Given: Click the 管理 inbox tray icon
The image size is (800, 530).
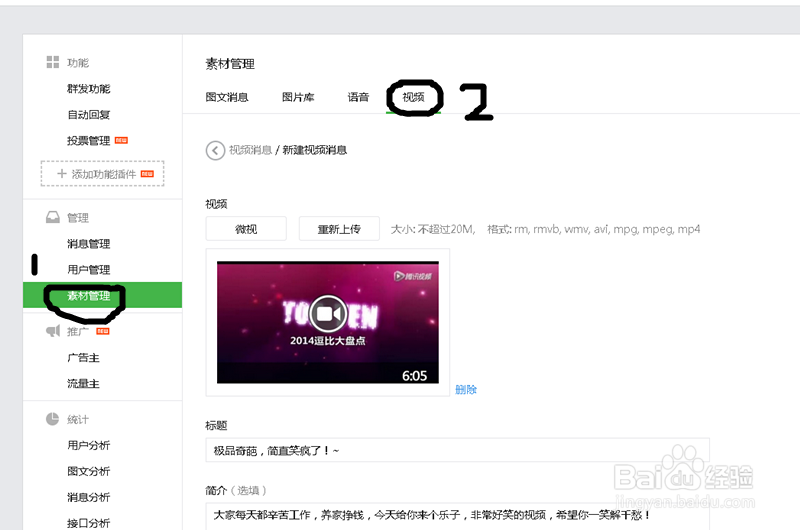Looking at the screenshot, I should pyautogui.click(x=53, y=217).
